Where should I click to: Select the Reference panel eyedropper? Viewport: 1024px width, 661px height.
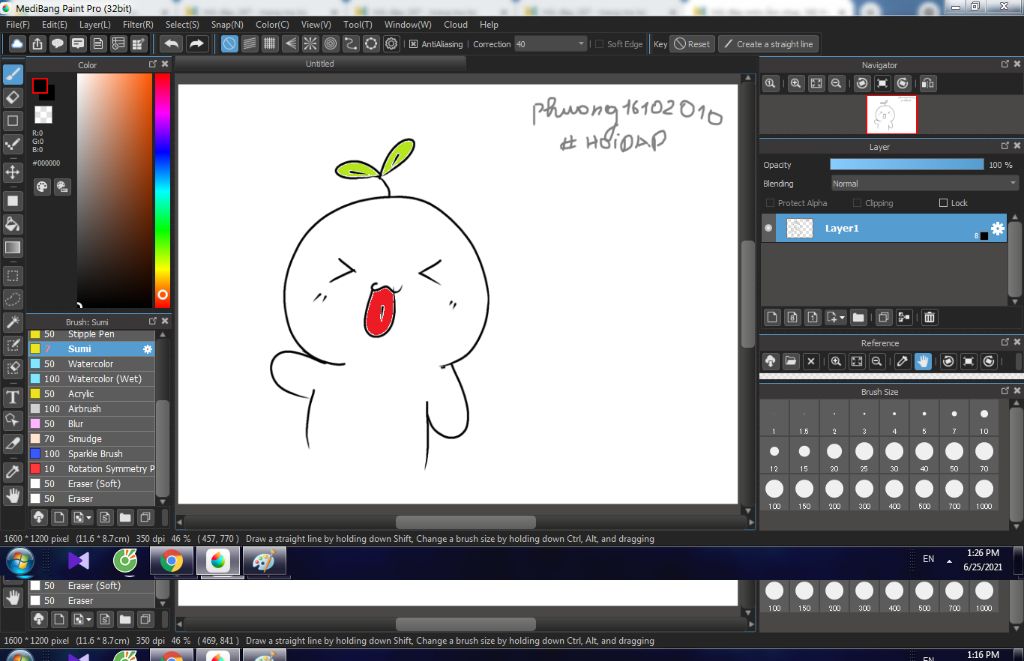coord(902,361)
